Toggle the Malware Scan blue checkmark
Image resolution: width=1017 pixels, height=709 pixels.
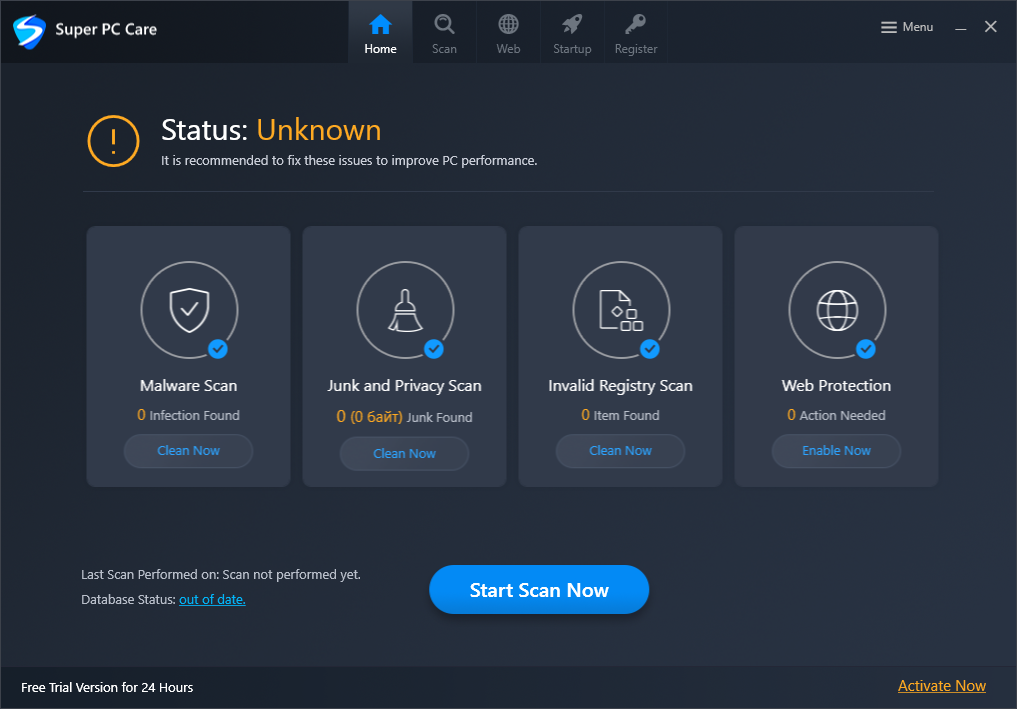(x=218, y=349)
